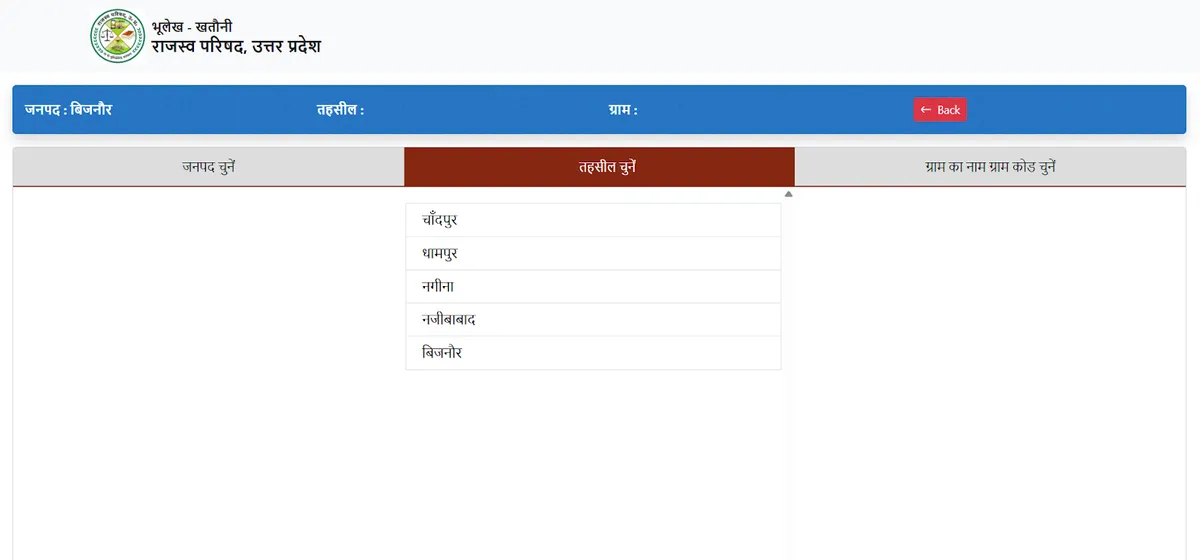This screenshot has height=560, width=1200.
Task: Click the तहसील : label in blue bar
Action: point(340,110)
